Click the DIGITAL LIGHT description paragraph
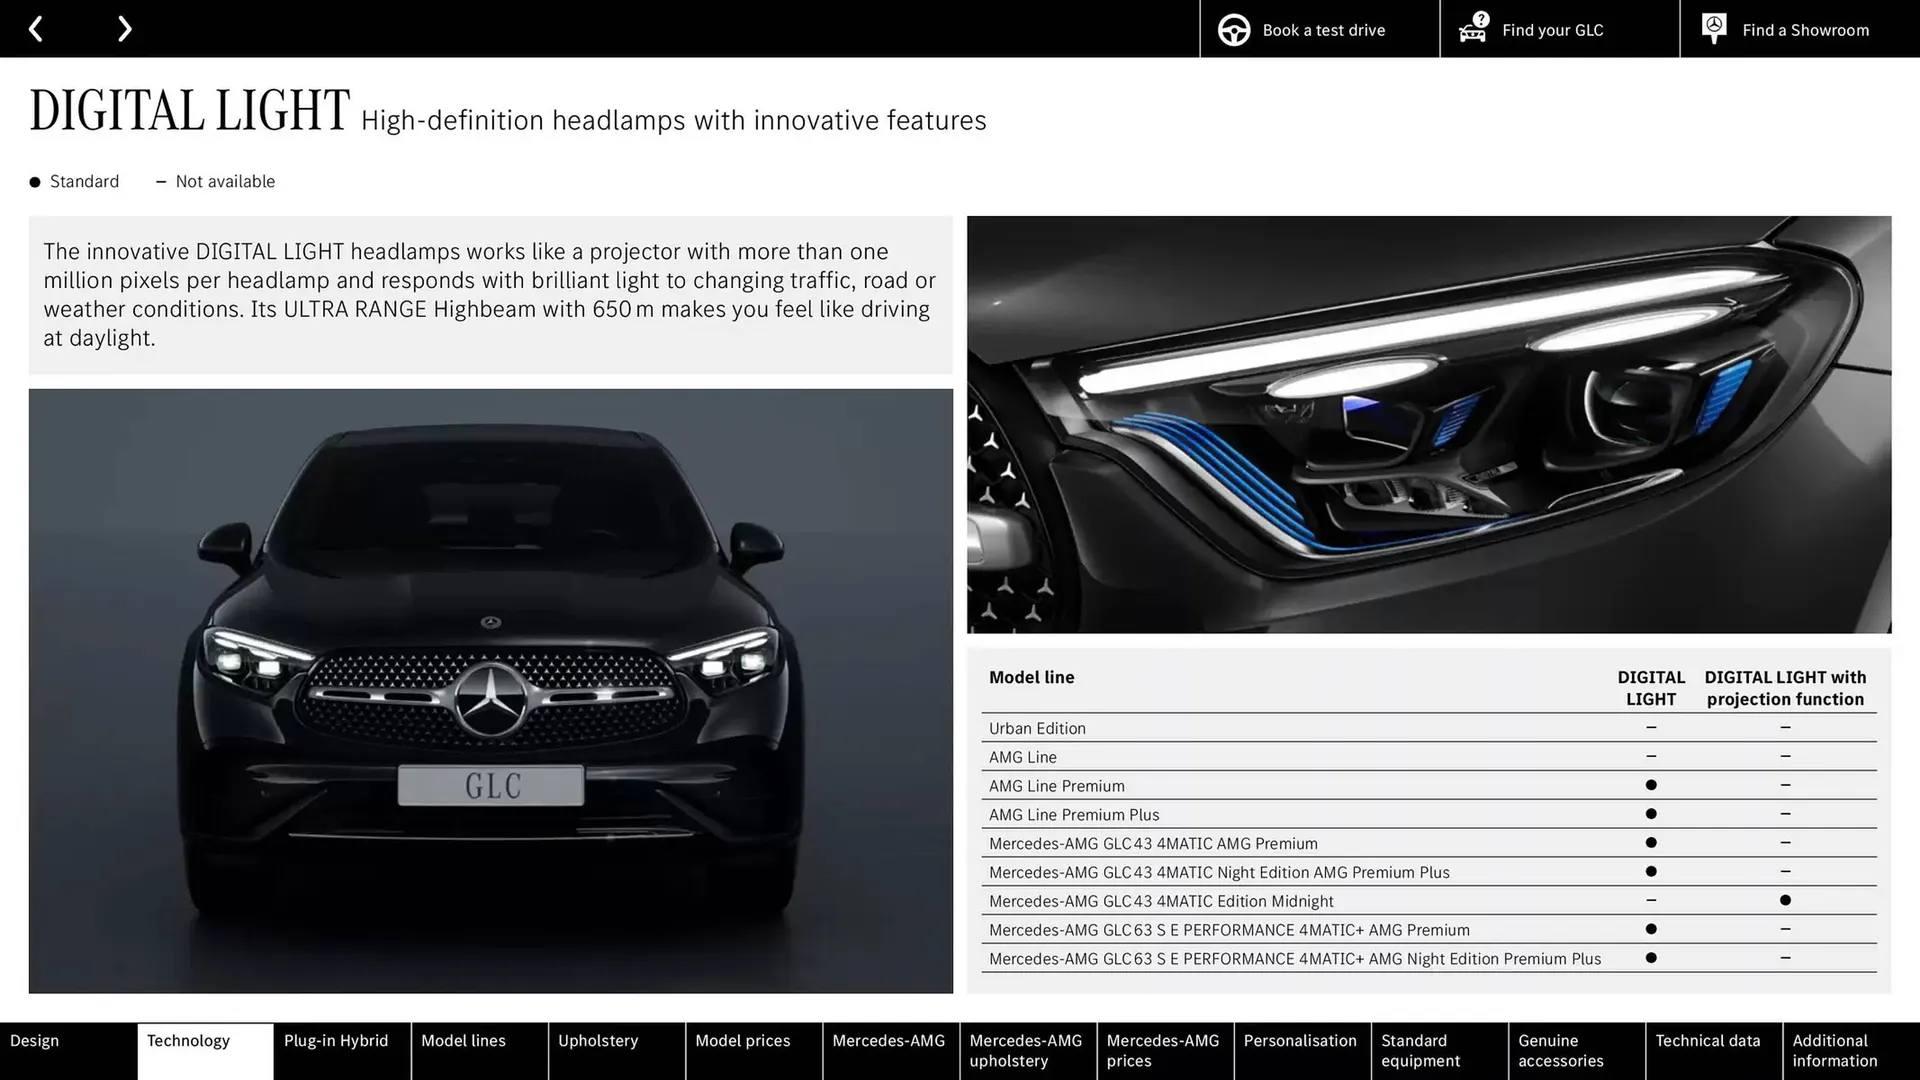The width and height of the screenshot is (1920, 1080). tap(490, 295)
